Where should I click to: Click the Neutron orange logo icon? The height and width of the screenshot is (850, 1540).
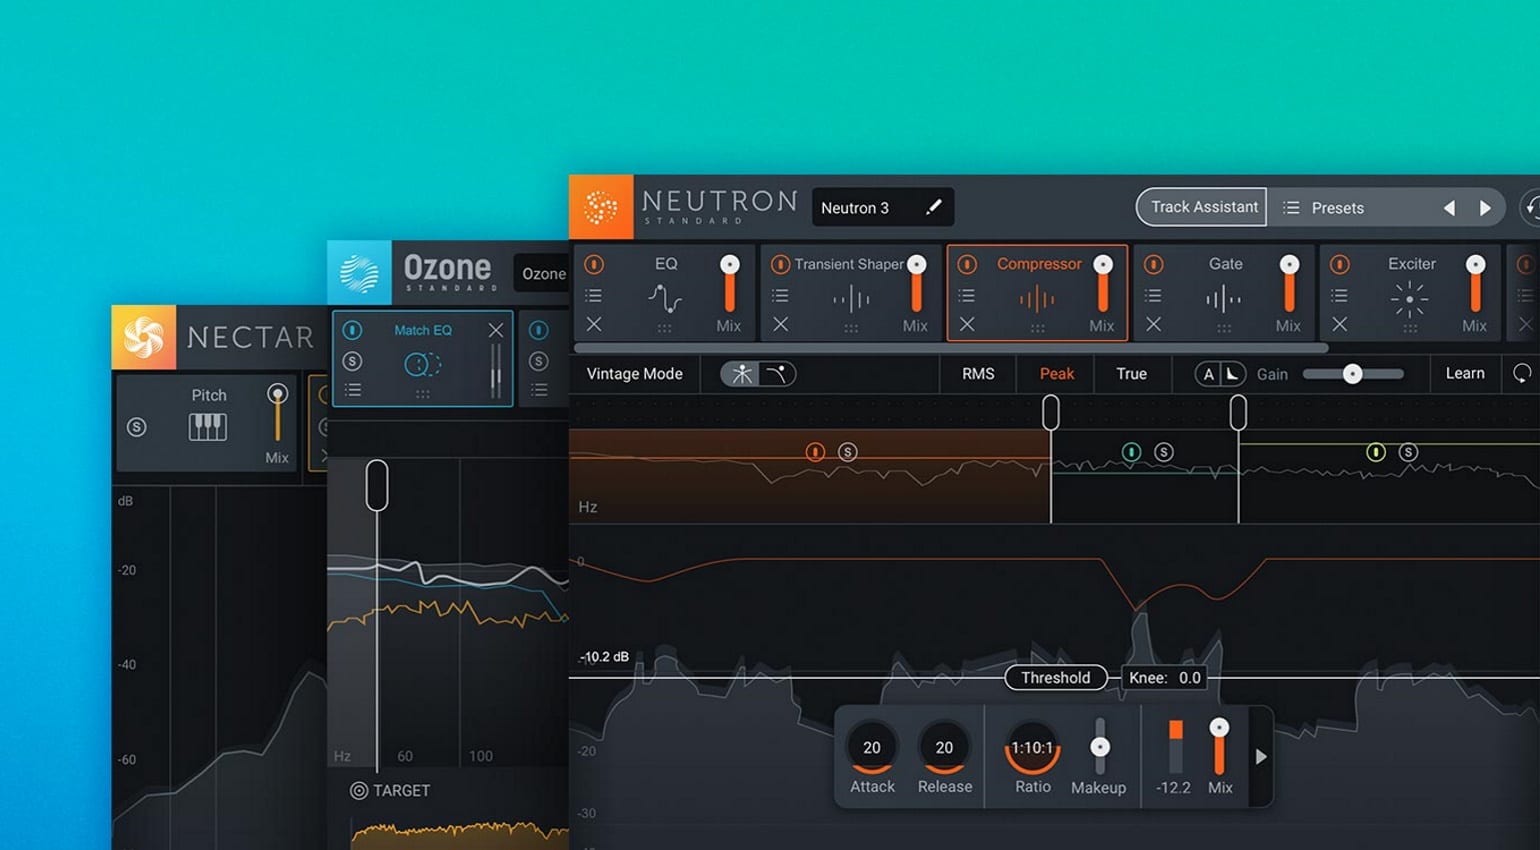point(601,207)
